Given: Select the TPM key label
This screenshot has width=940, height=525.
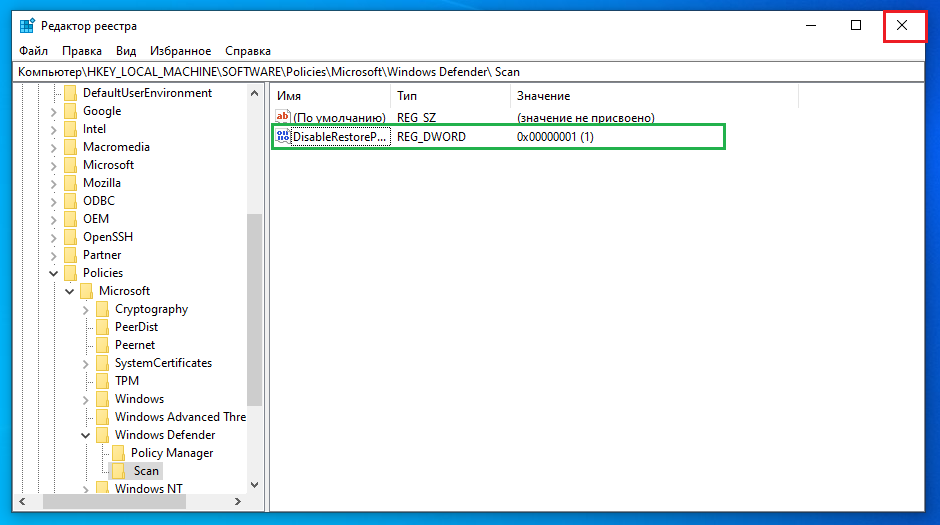Looking at the screenshot, I should [127, 381].
